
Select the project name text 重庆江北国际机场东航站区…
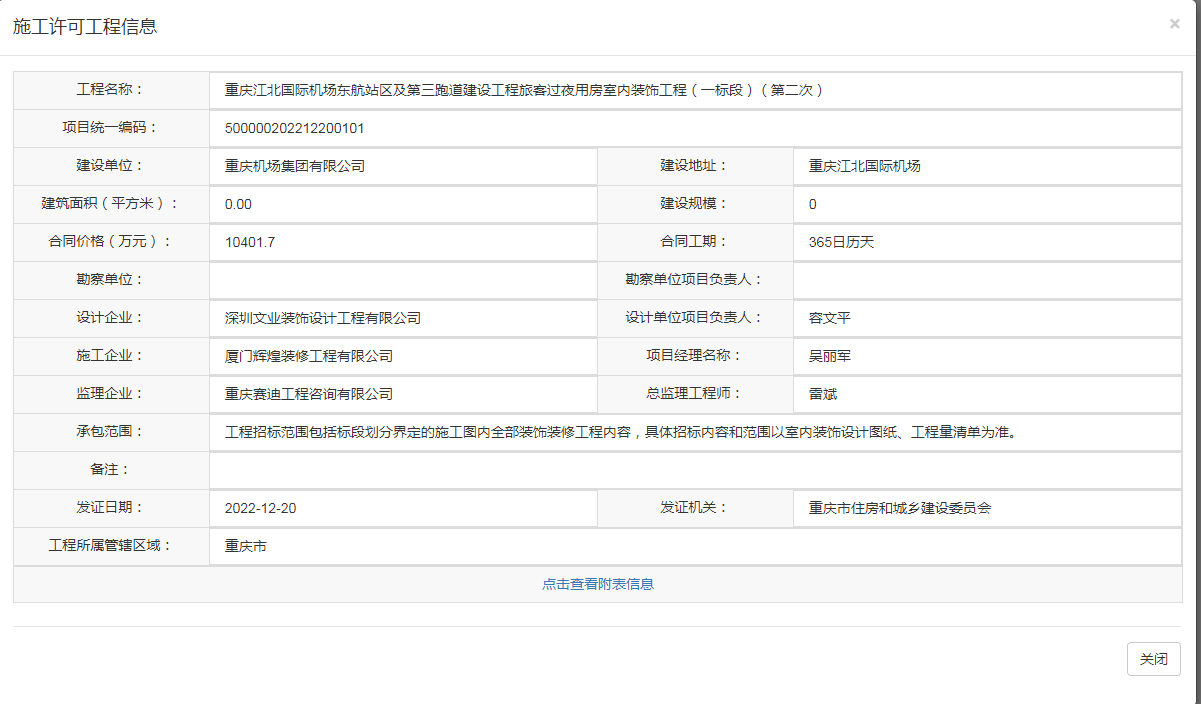(x=524, y=90)
